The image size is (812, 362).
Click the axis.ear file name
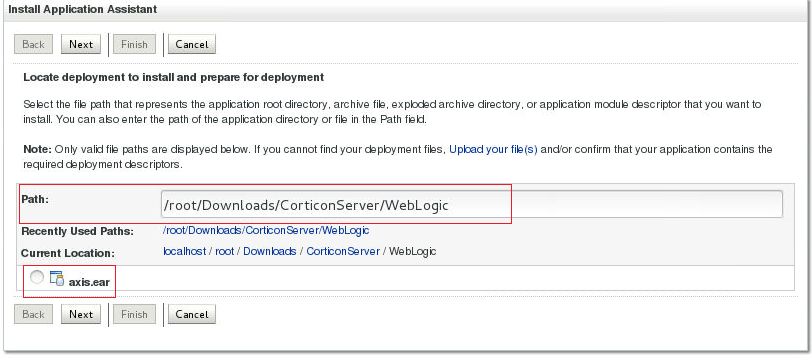click(89, 282)
